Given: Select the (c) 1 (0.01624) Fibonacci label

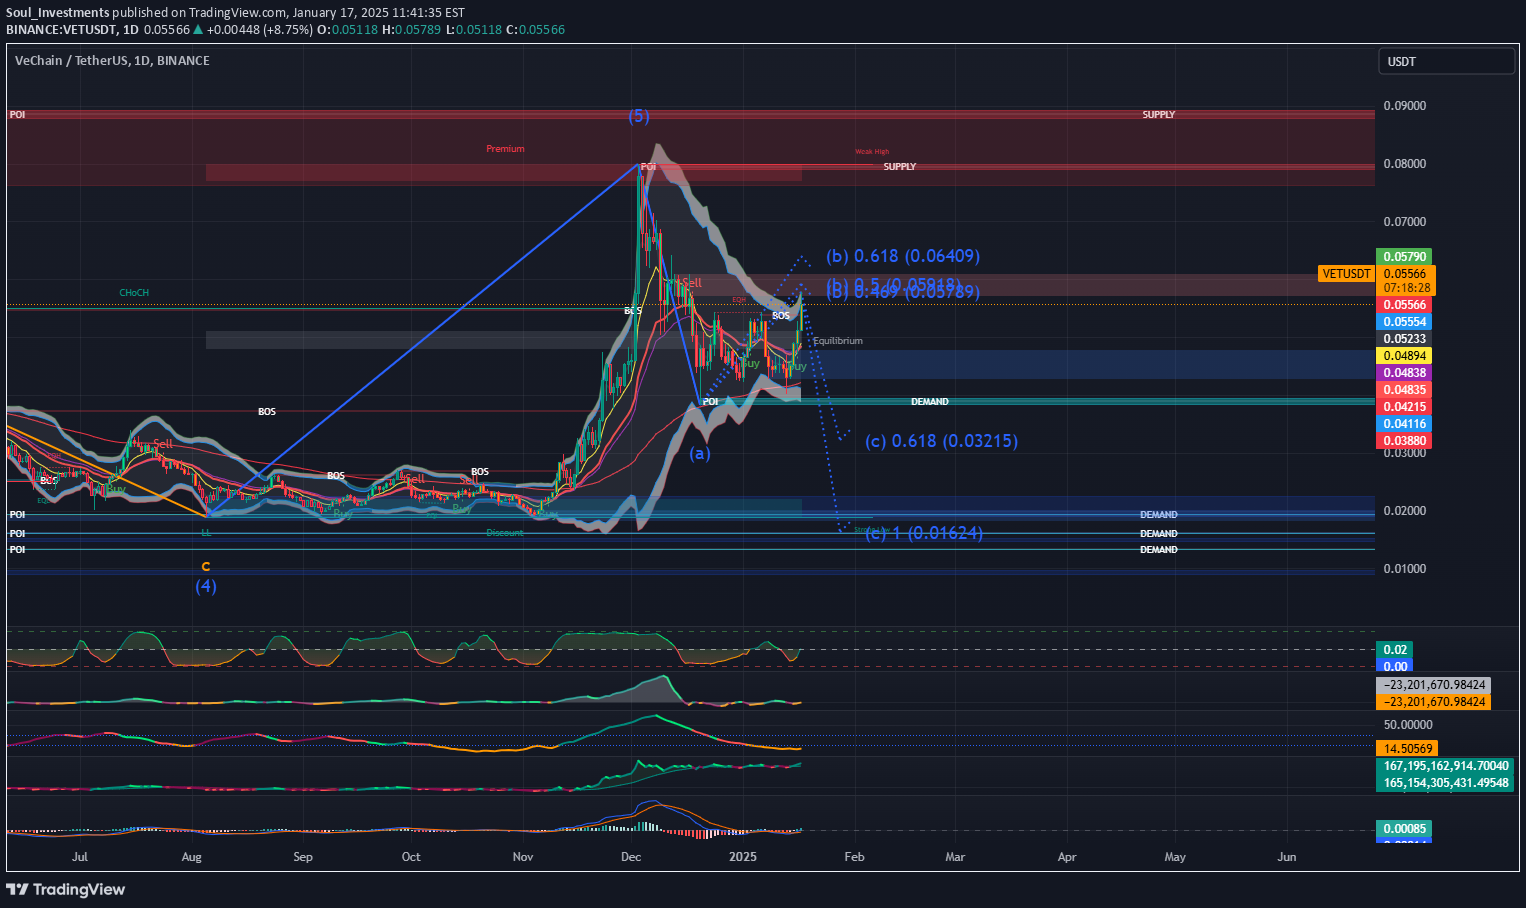Looking at the screenshot, I should (x=924, y=534).
